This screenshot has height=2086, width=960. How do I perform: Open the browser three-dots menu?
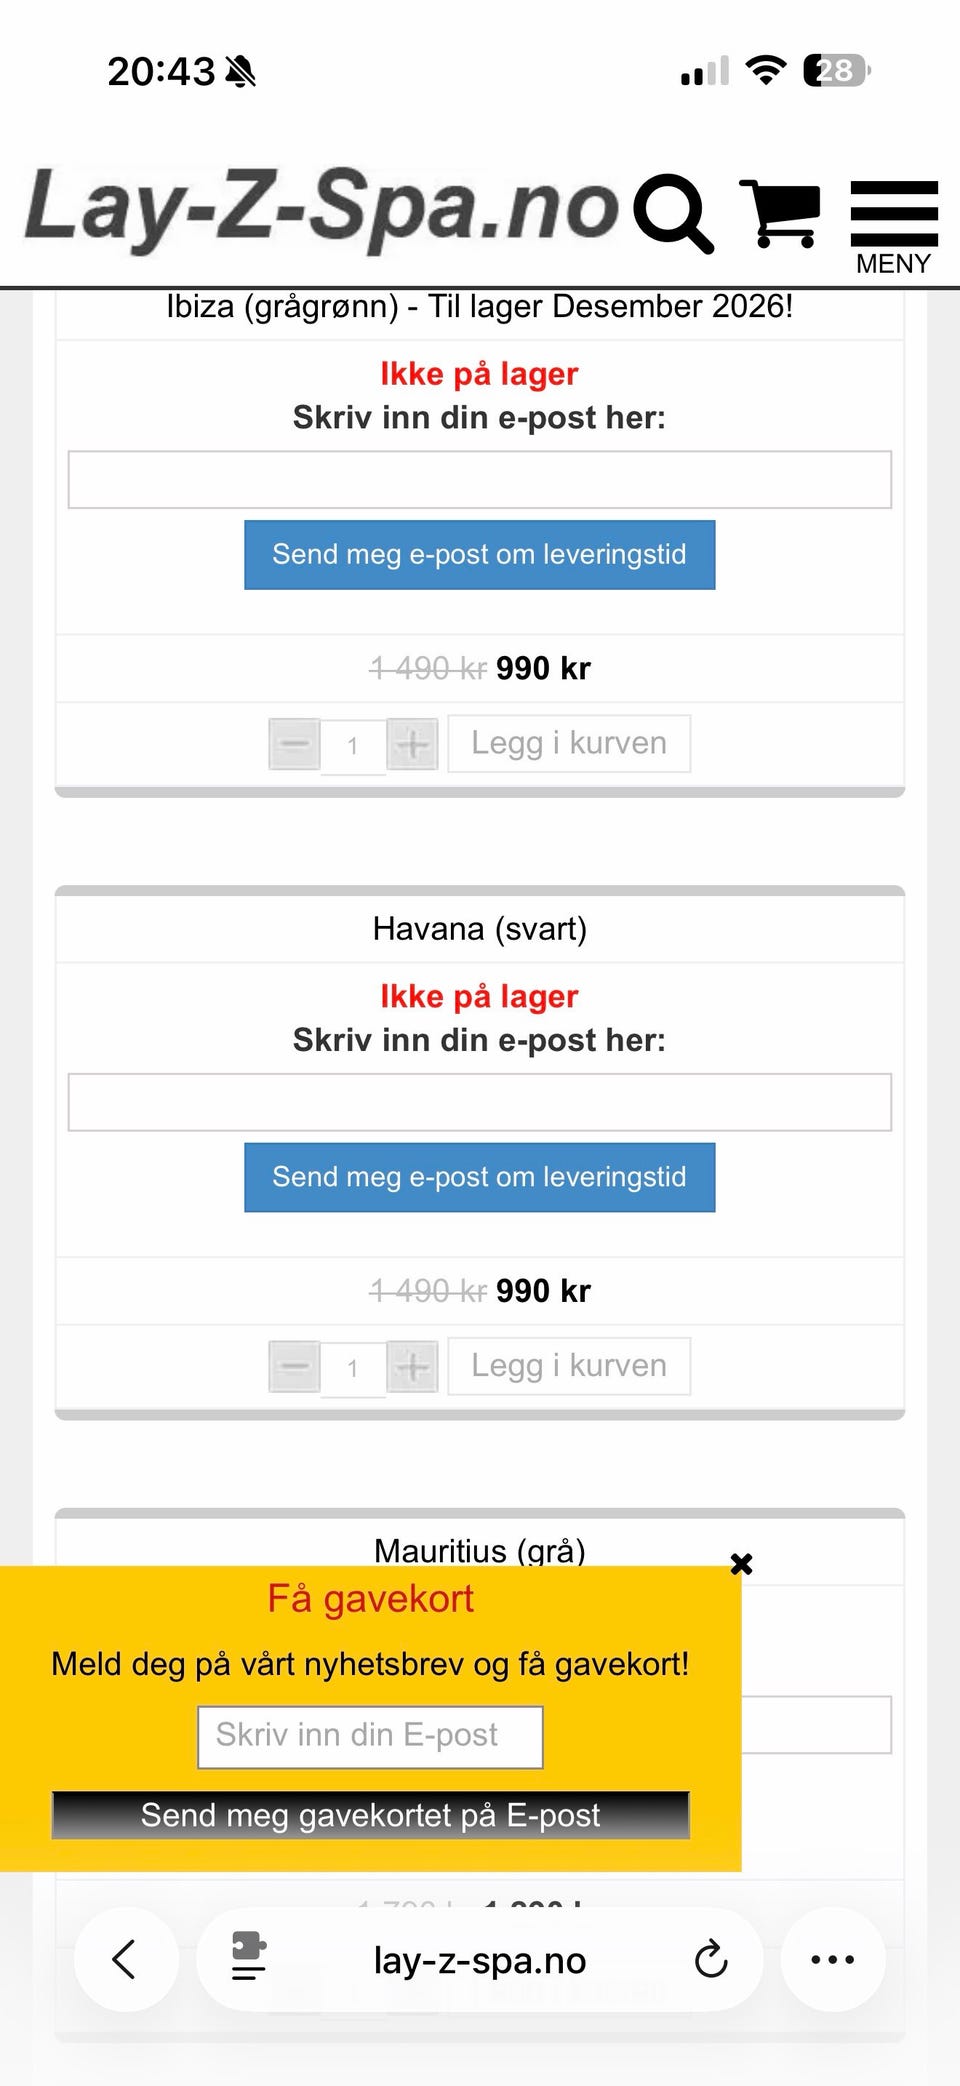click(832, 1959)
